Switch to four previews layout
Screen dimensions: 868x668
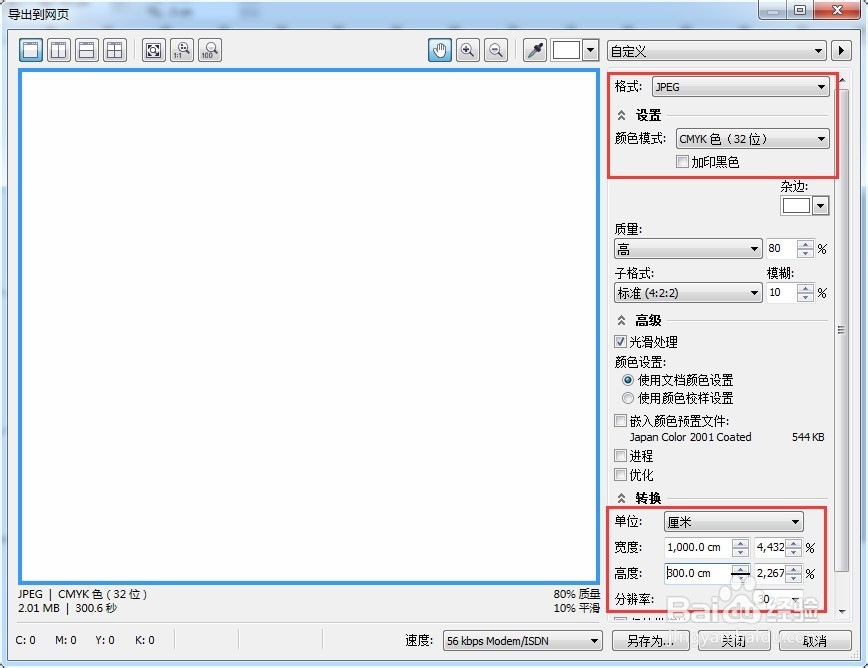[x=115, y=50]
